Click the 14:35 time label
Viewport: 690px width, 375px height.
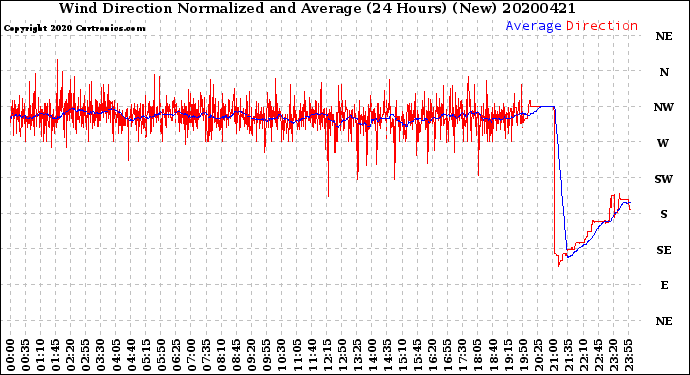(387, 355)
